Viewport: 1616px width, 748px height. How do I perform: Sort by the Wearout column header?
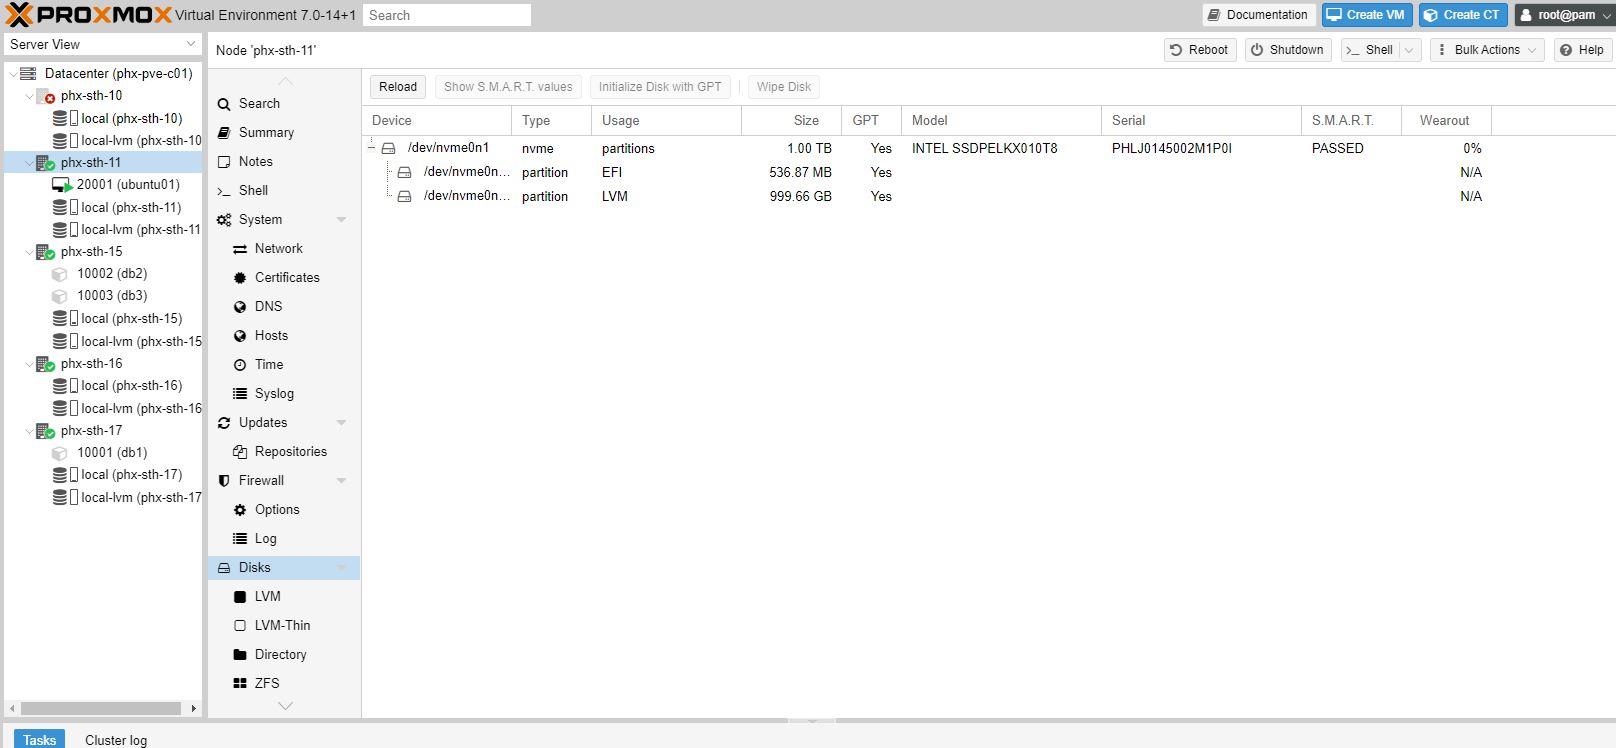[x=1446, y=121]
